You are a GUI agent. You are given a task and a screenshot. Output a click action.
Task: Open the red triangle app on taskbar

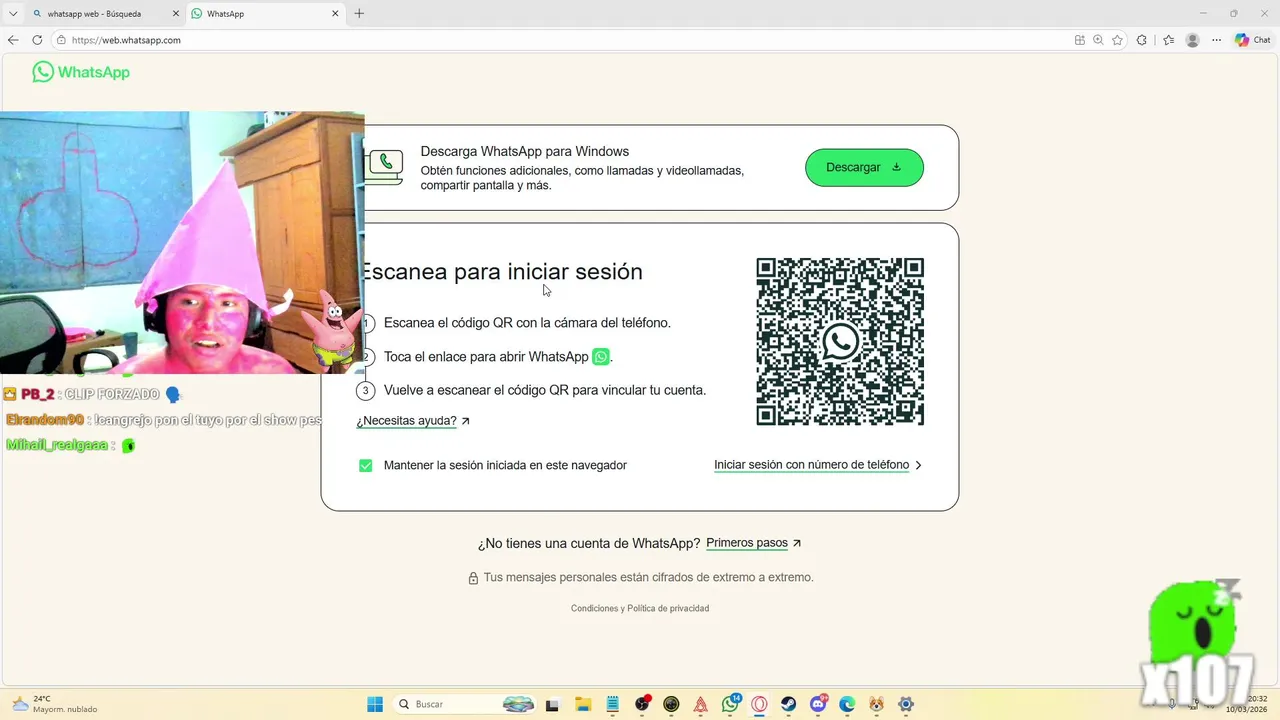(701, 704)
